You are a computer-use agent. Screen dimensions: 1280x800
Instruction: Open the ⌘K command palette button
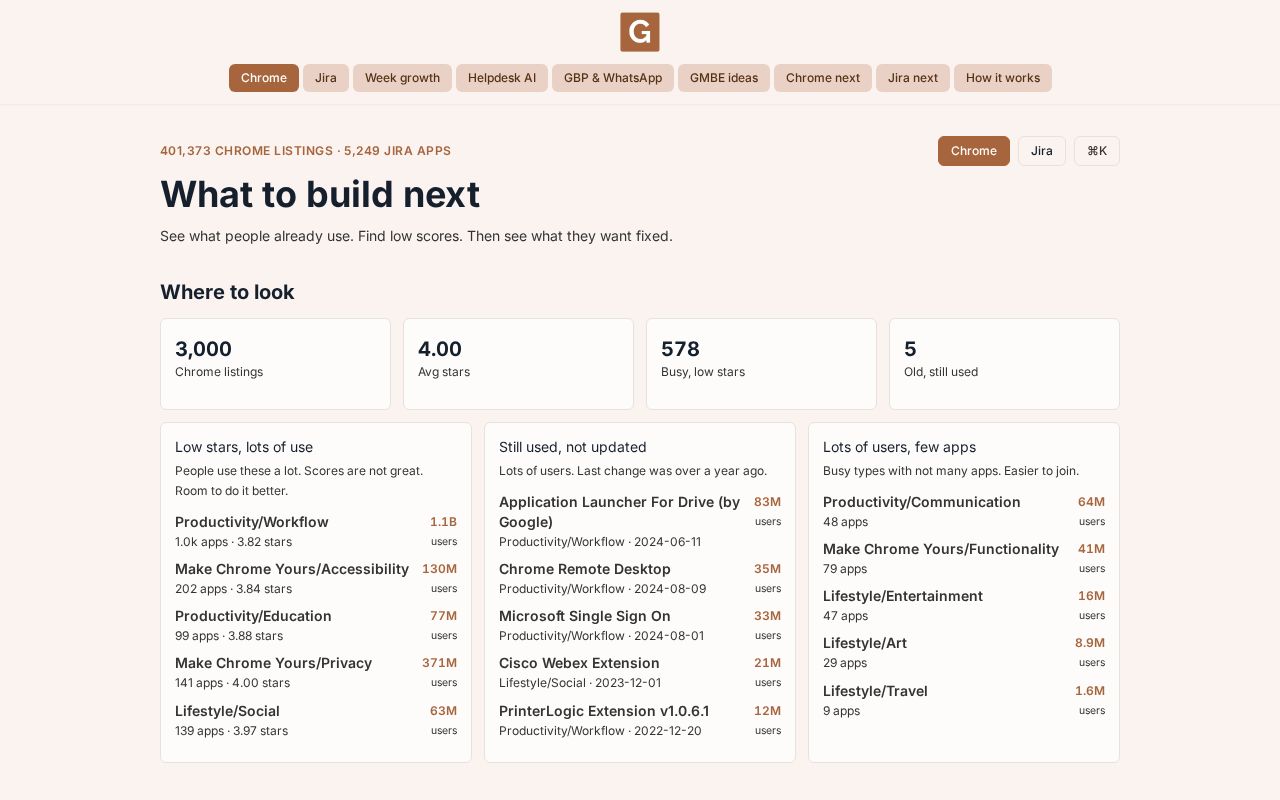point(1097,151)
